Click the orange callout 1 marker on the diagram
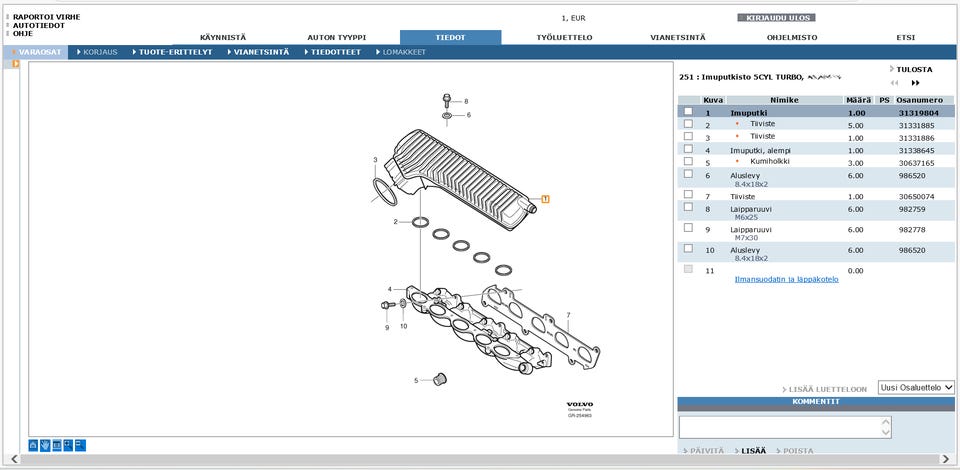This screenshot has width=960, height=470. (x=545, y=199)
